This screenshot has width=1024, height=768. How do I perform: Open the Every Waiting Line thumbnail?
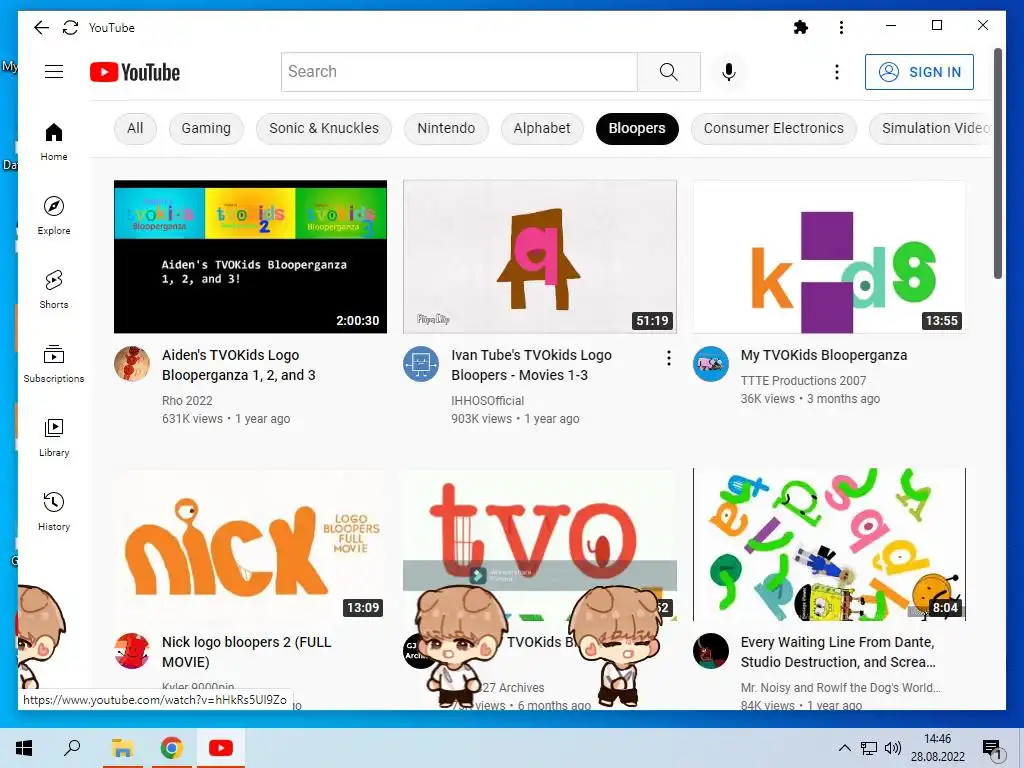(829, 544)
